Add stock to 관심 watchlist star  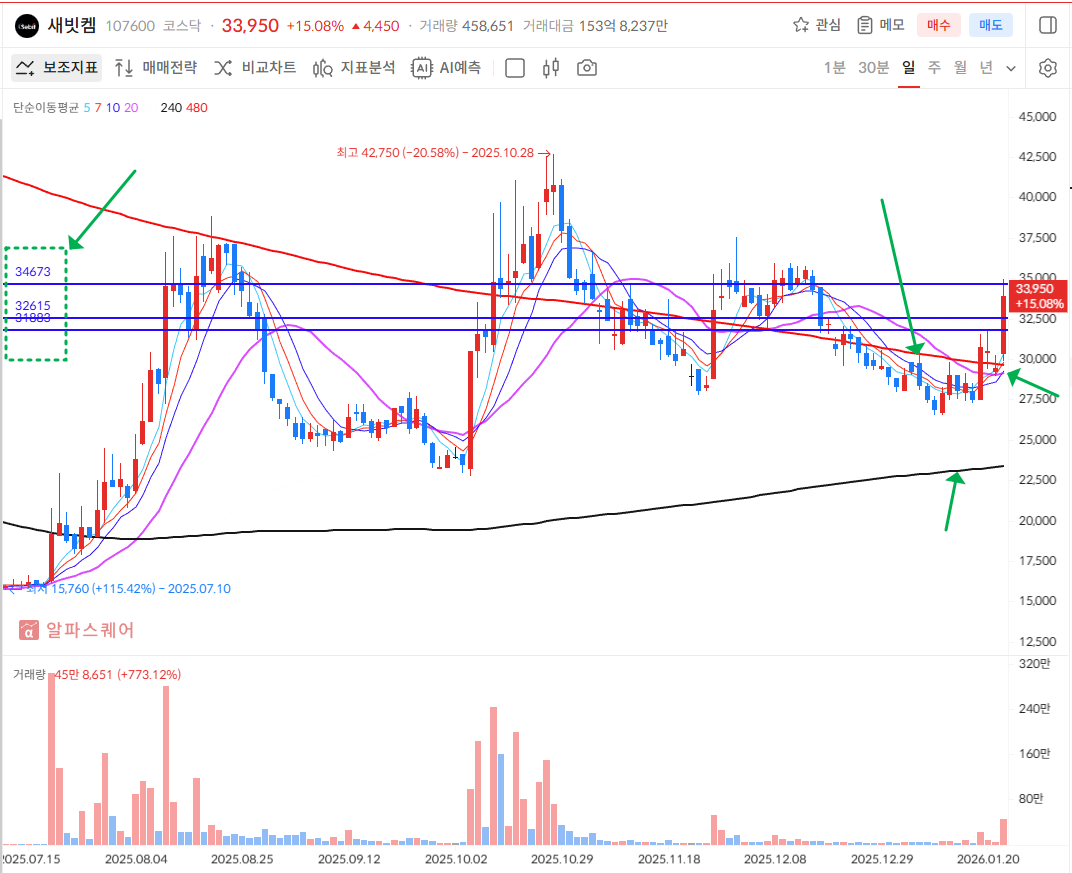[817, 25]
